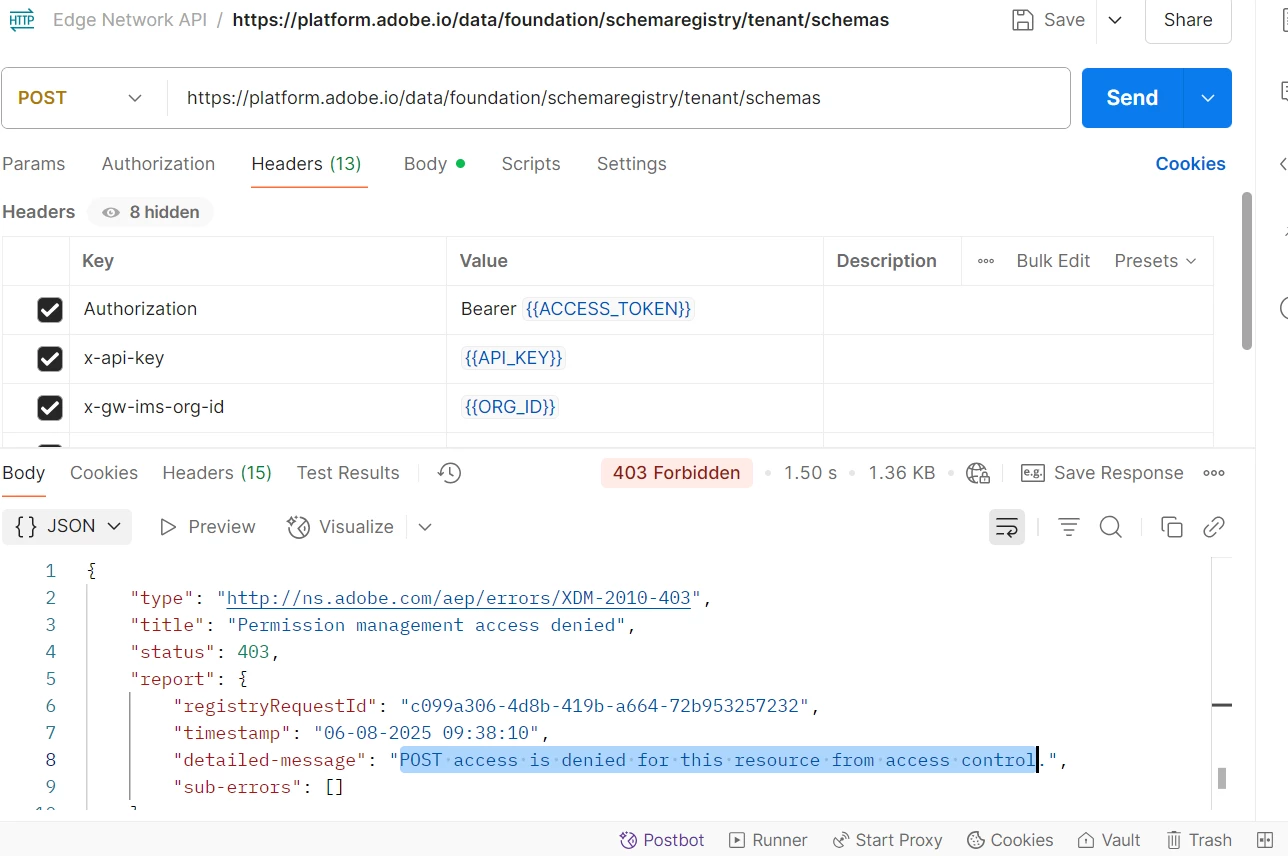Uncheck the x-api-key header checkbox
This screenshot has height=856, width=1288.
point(50,358)
